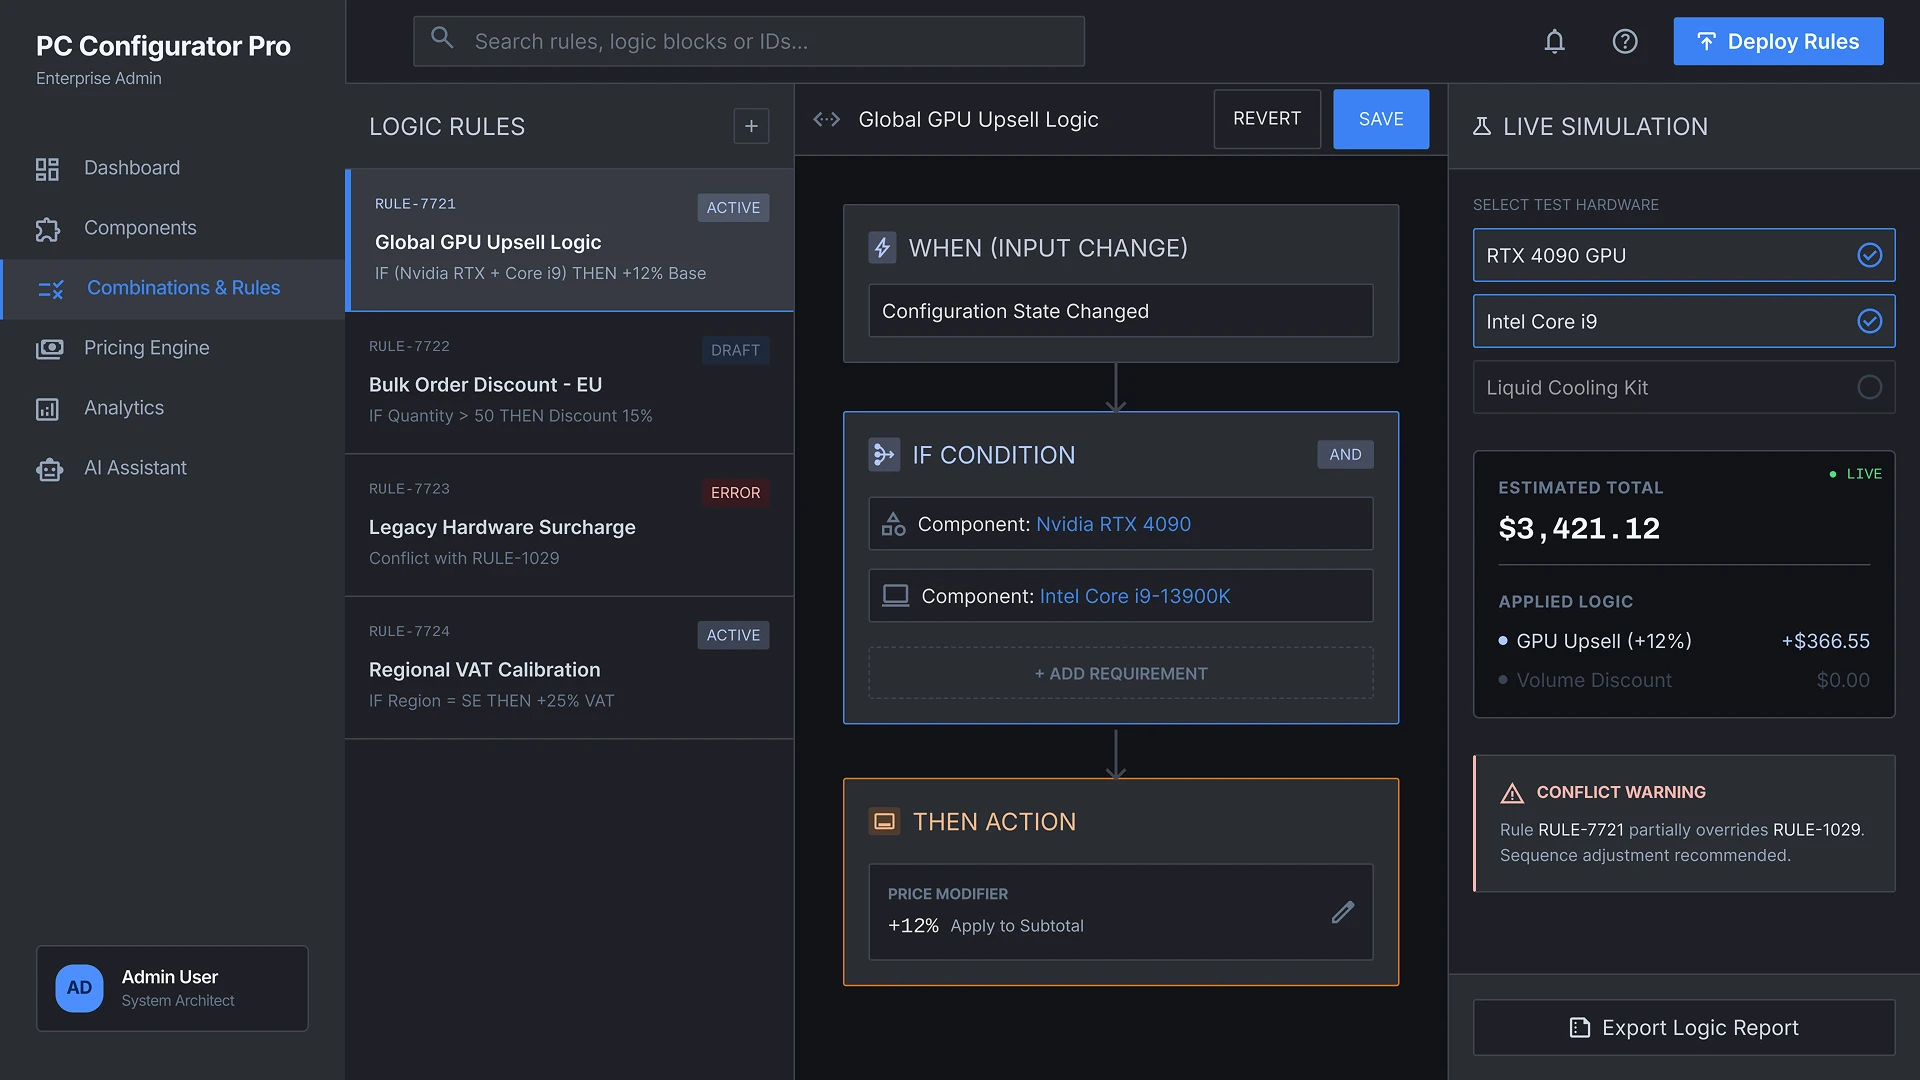Uncheck Intel Core i9 test hardware
Viewport: 1920px width, 1080px height.
point(1869,321)
